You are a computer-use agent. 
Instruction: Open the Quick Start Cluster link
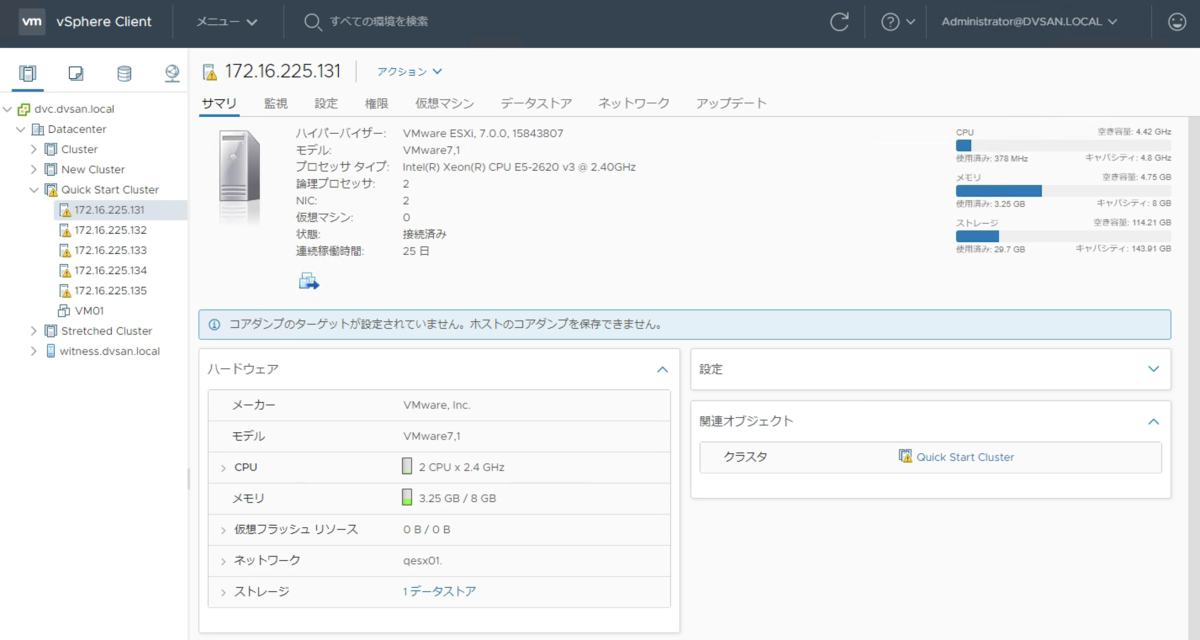[x=965, y=457]
